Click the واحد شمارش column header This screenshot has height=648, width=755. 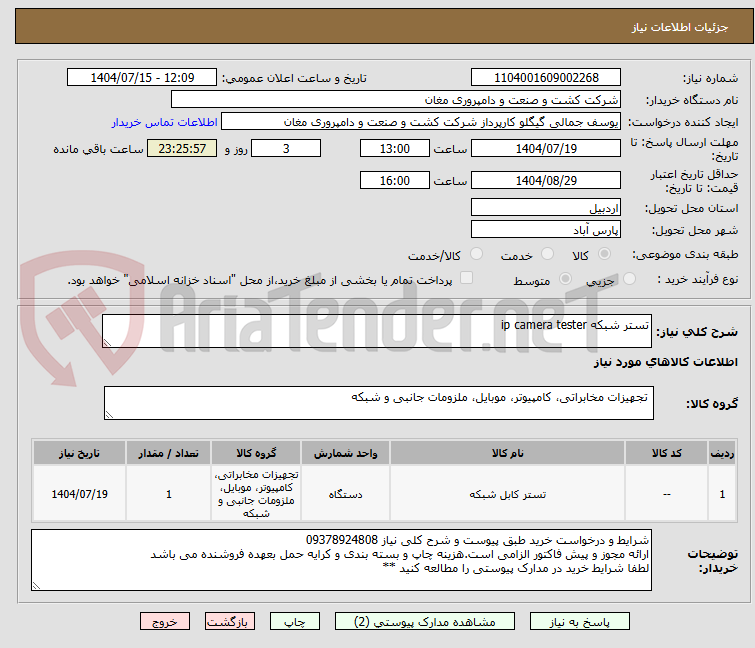pos(345,453)
